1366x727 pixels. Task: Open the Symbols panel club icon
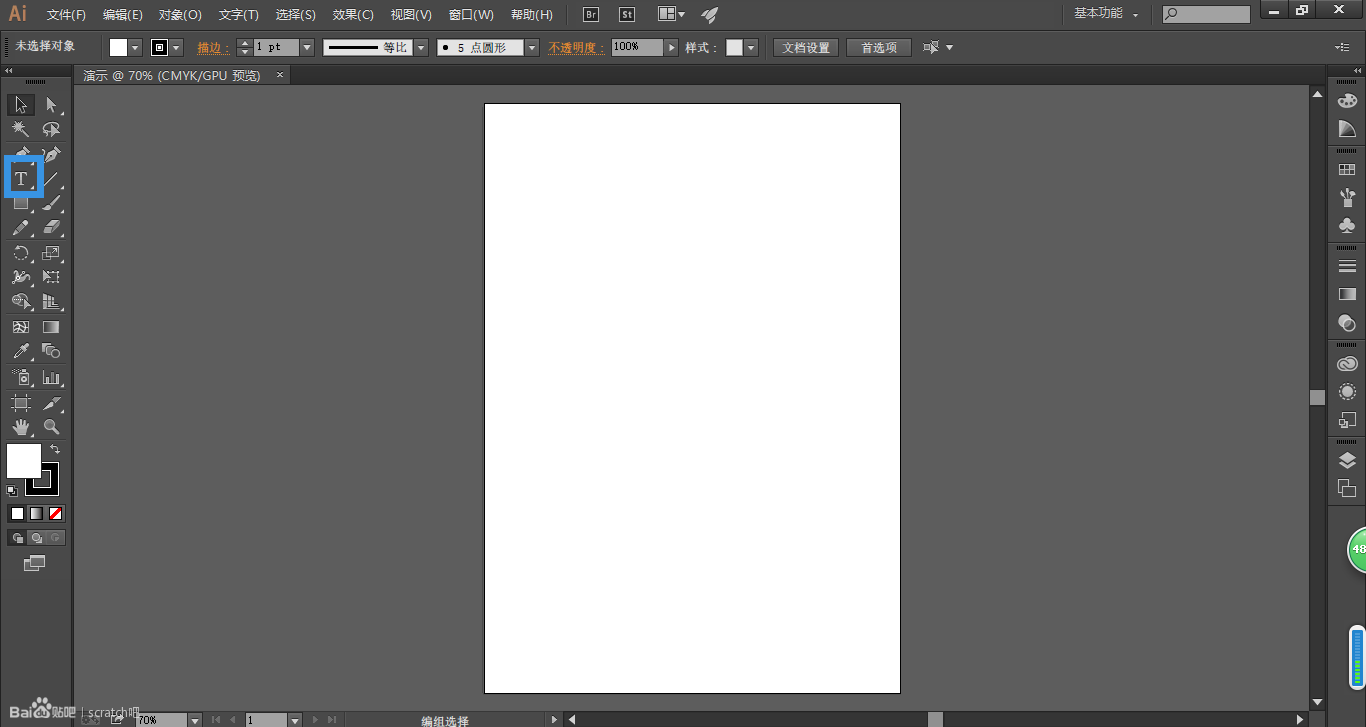click(x=1347, y=226)
